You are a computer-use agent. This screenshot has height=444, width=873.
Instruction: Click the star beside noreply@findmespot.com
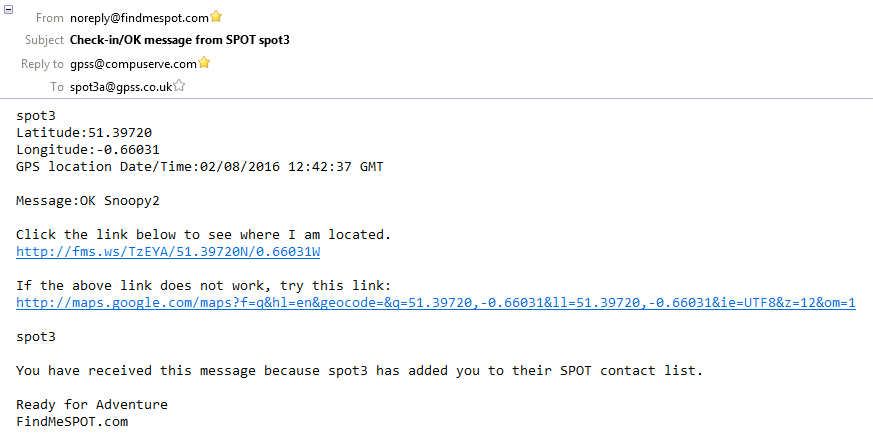pyautogui.click(x=216, y=17)
